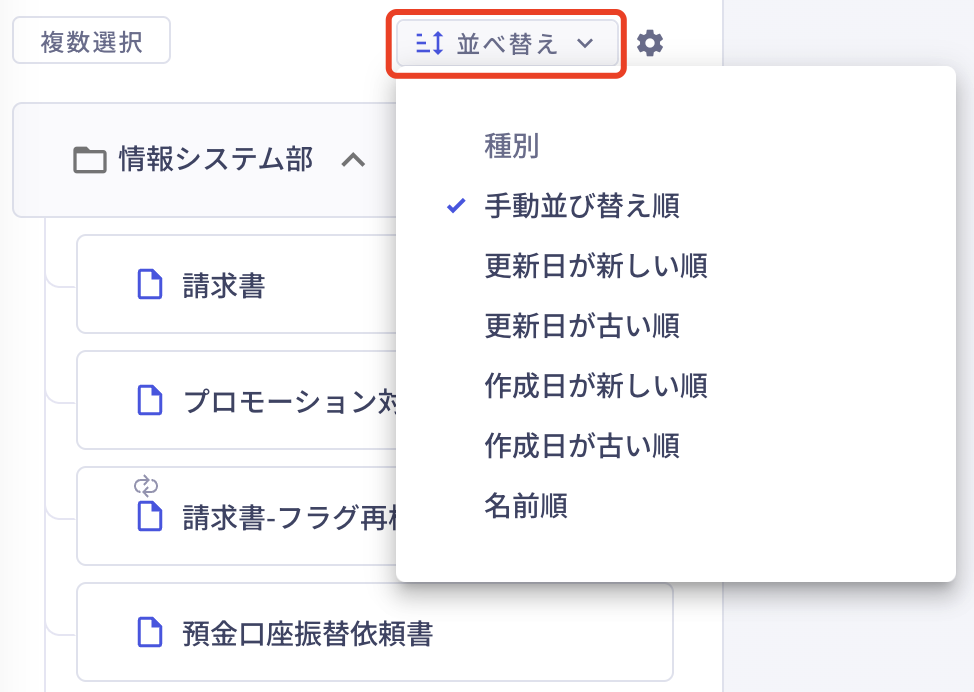This screenshot has height=692, width=974.
Task: Click the 請求書-フラグ document icon
Action: pos(149,516)
